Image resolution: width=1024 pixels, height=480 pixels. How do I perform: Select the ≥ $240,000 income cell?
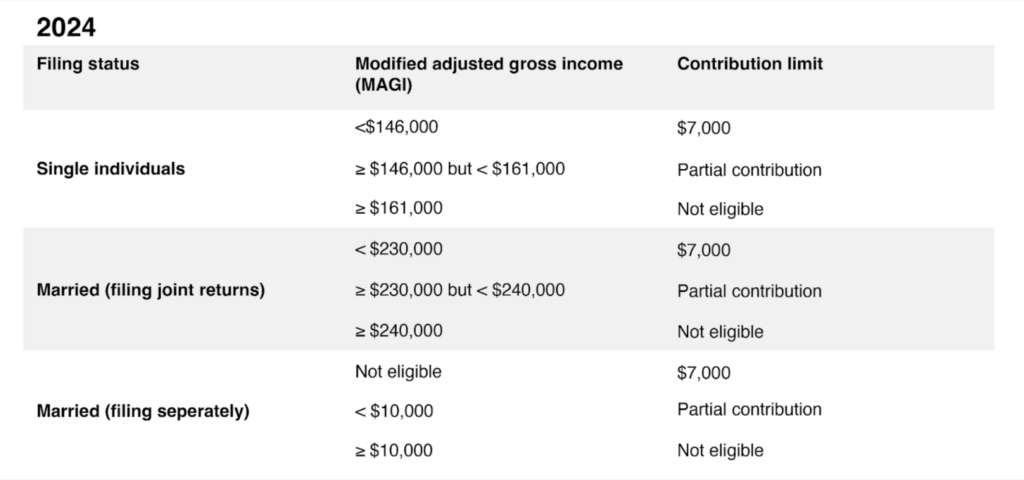click(x=399, y=331)
